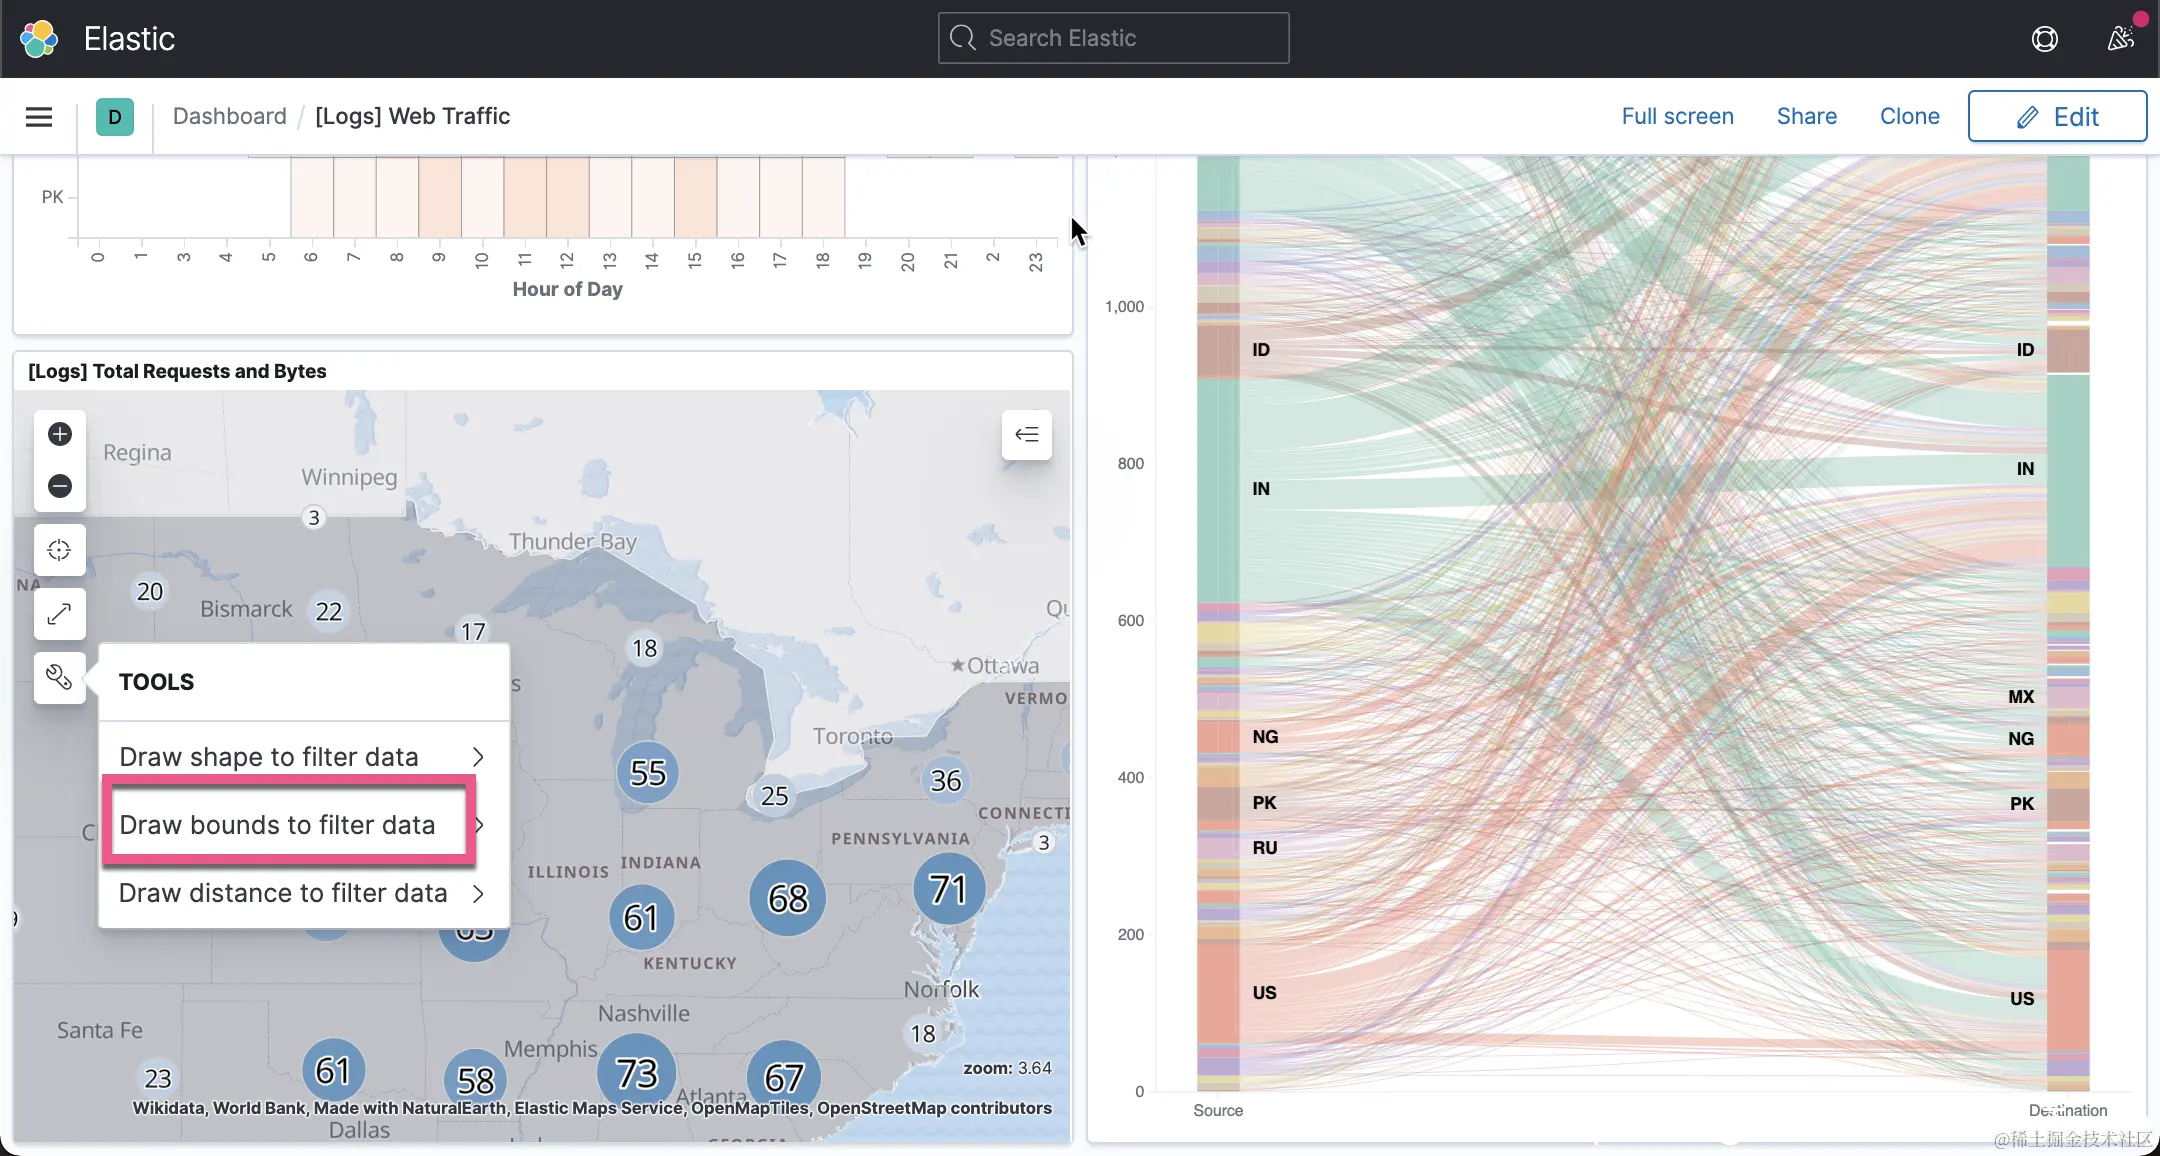Click the Dashboard breadcrumb
Image resolution: width=2160 pixels, height=1156 pixels.
tap(229, 116)
